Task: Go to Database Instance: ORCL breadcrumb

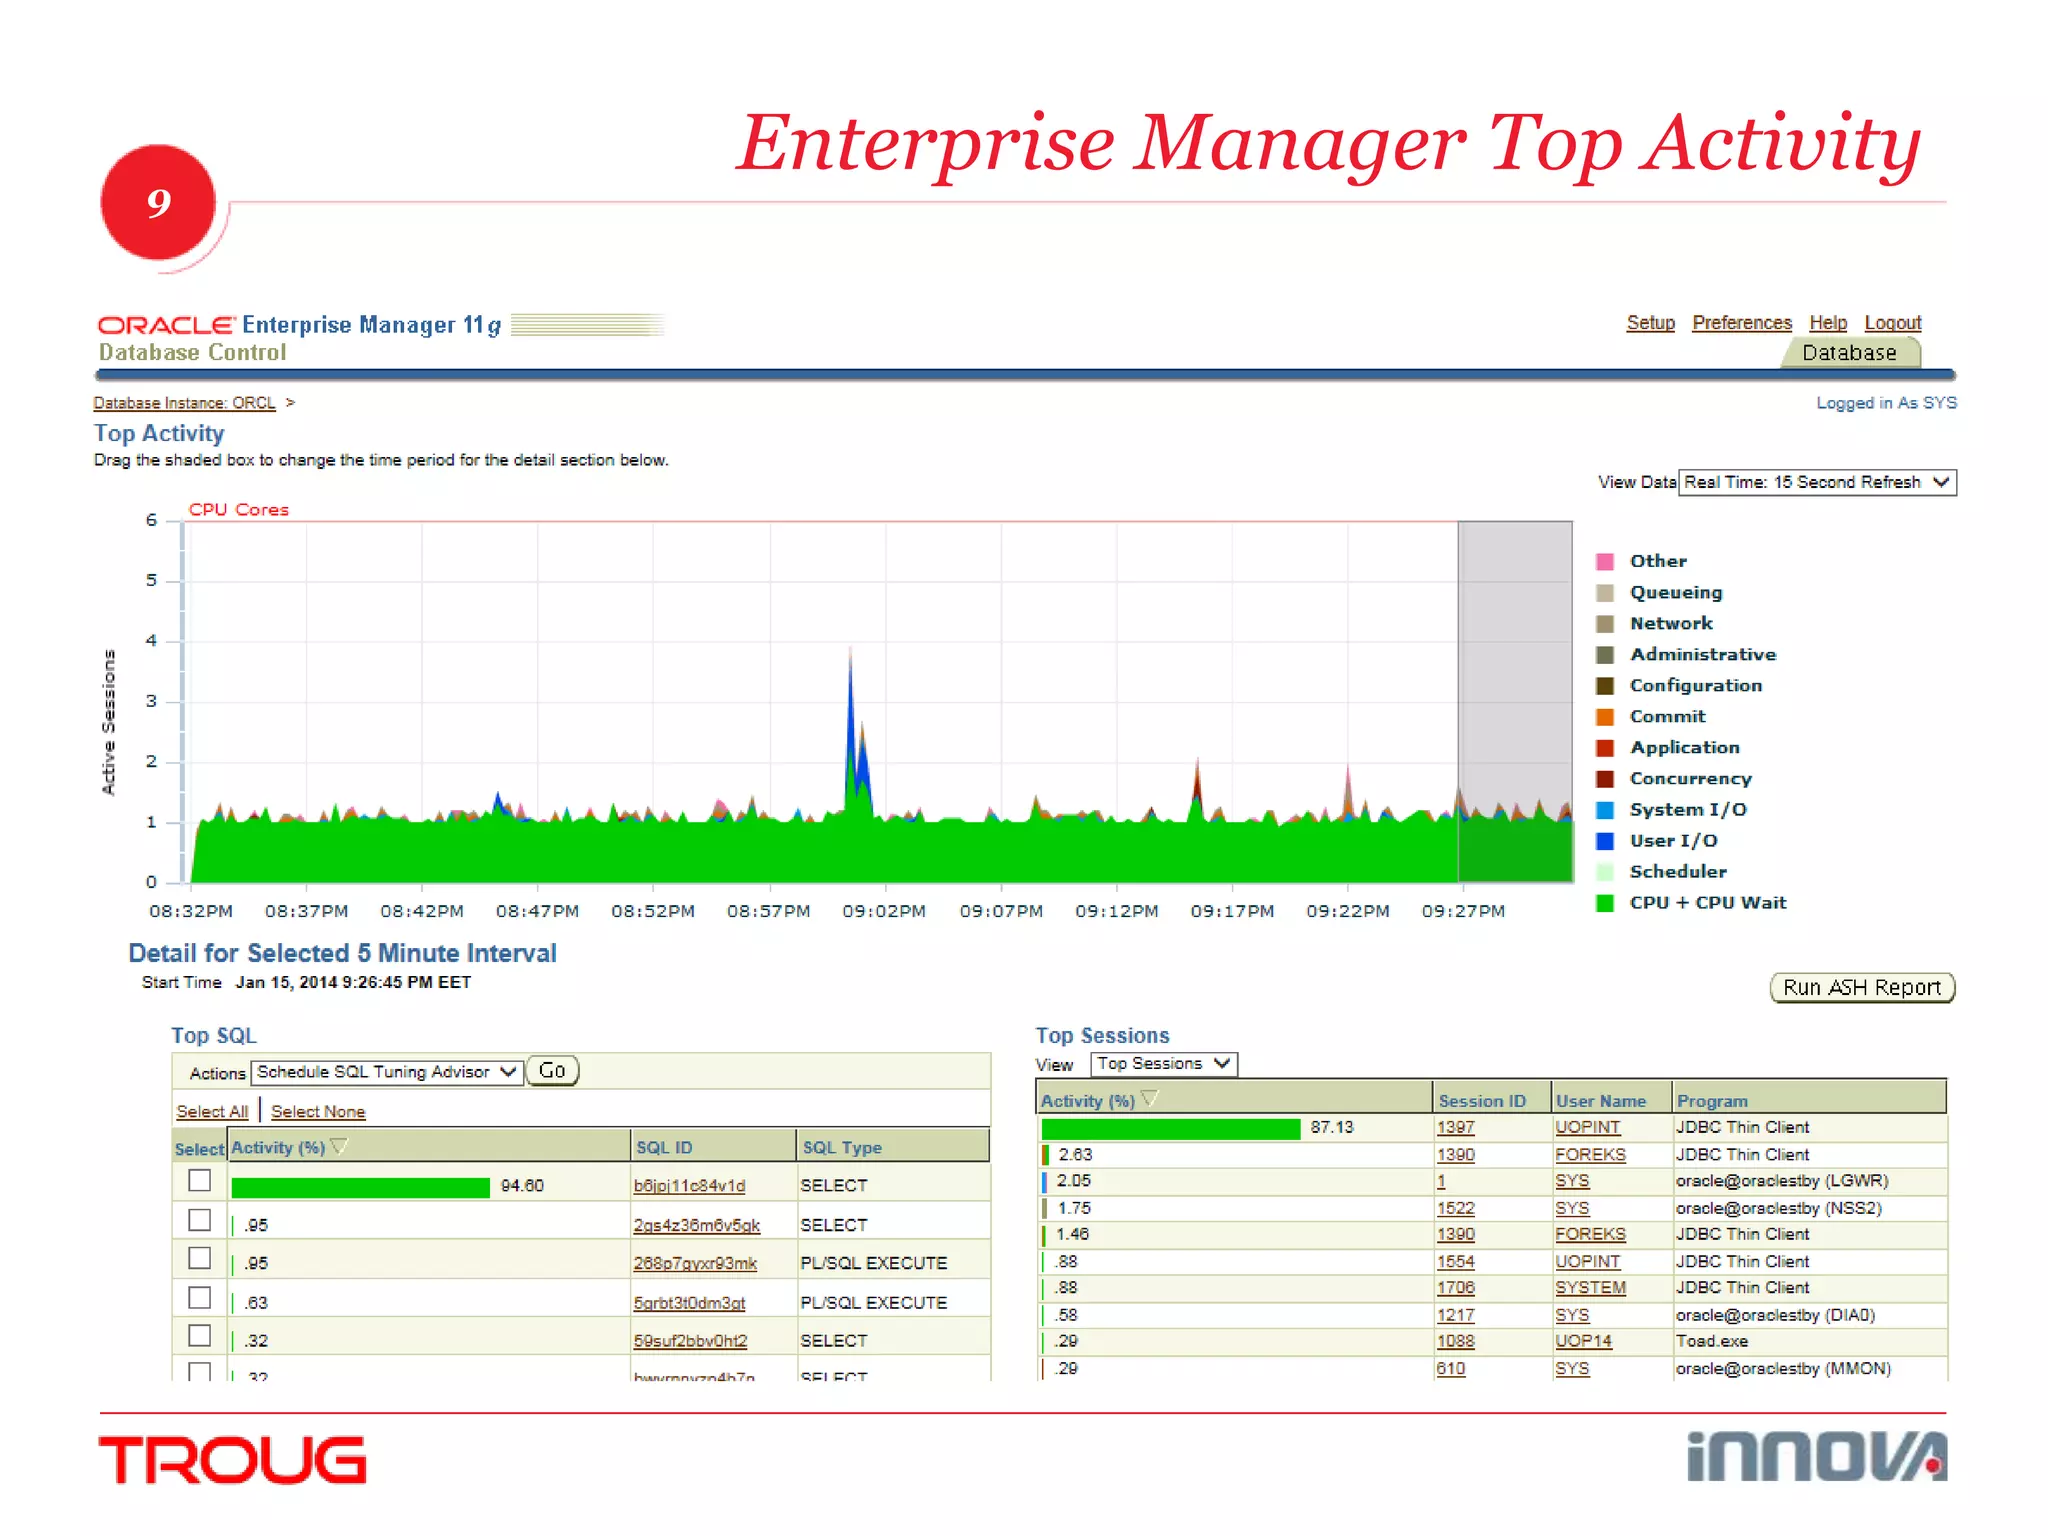Action: point(184,403)
